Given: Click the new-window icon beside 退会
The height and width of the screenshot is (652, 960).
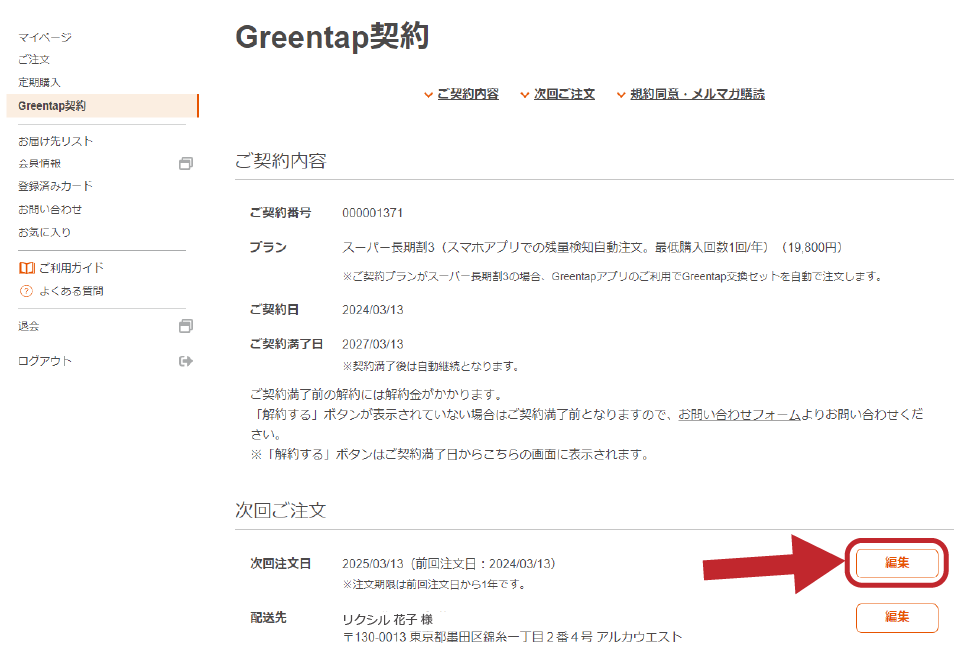Looking at the screenshot, I should (186, 326).
